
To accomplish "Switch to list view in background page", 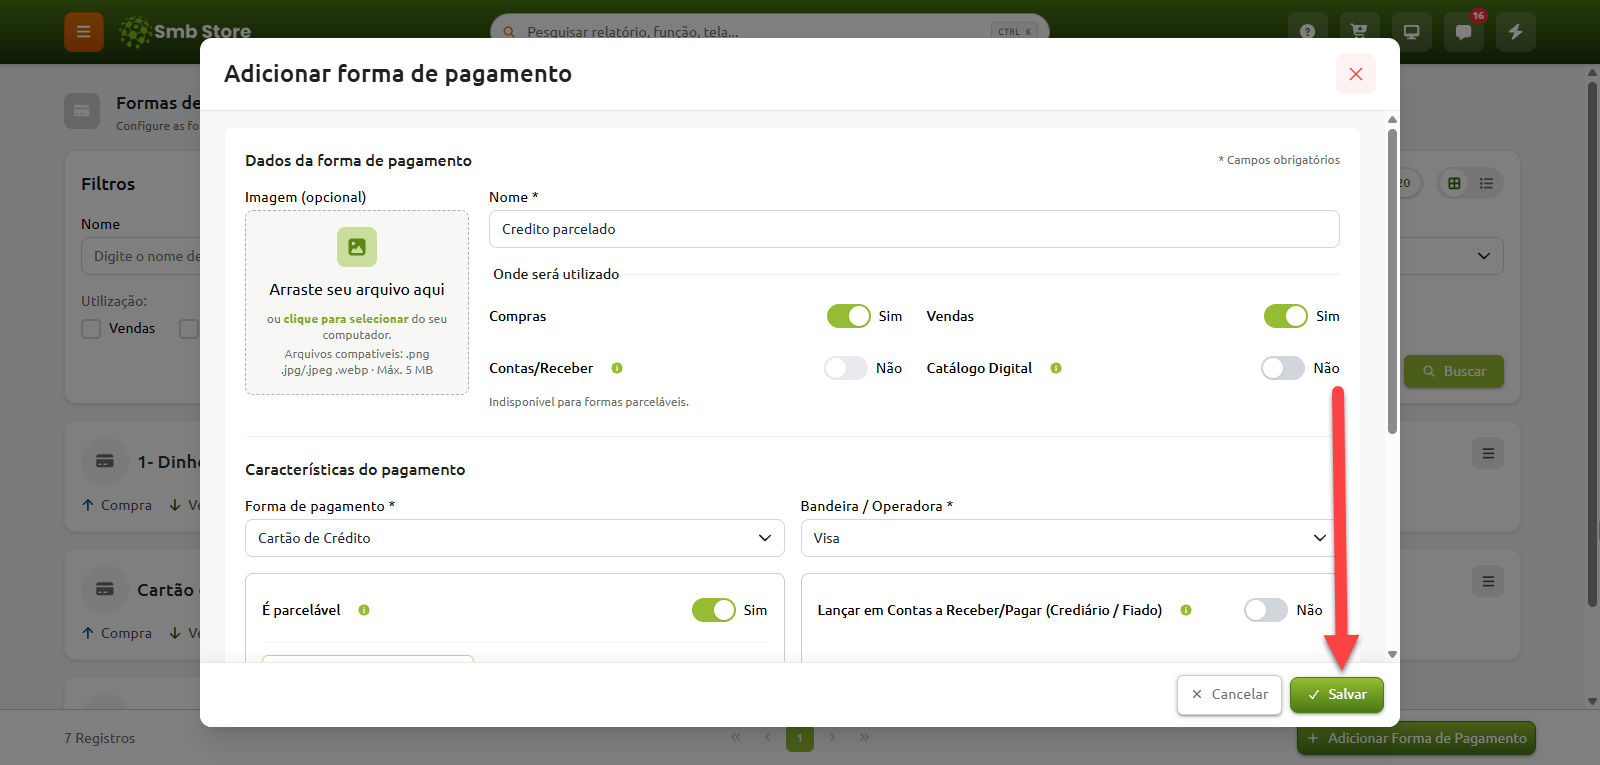I will (x=1487, y=183).
